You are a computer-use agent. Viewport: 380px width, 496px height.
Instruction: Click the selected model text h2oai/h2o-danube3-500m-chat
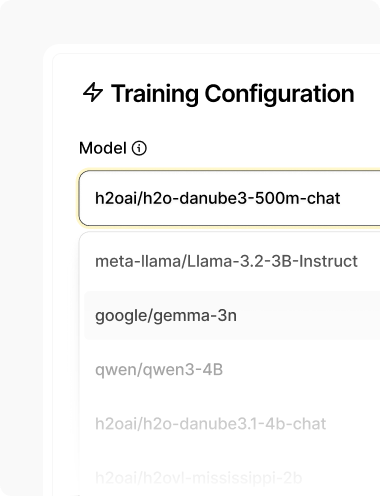click(217, 198)
